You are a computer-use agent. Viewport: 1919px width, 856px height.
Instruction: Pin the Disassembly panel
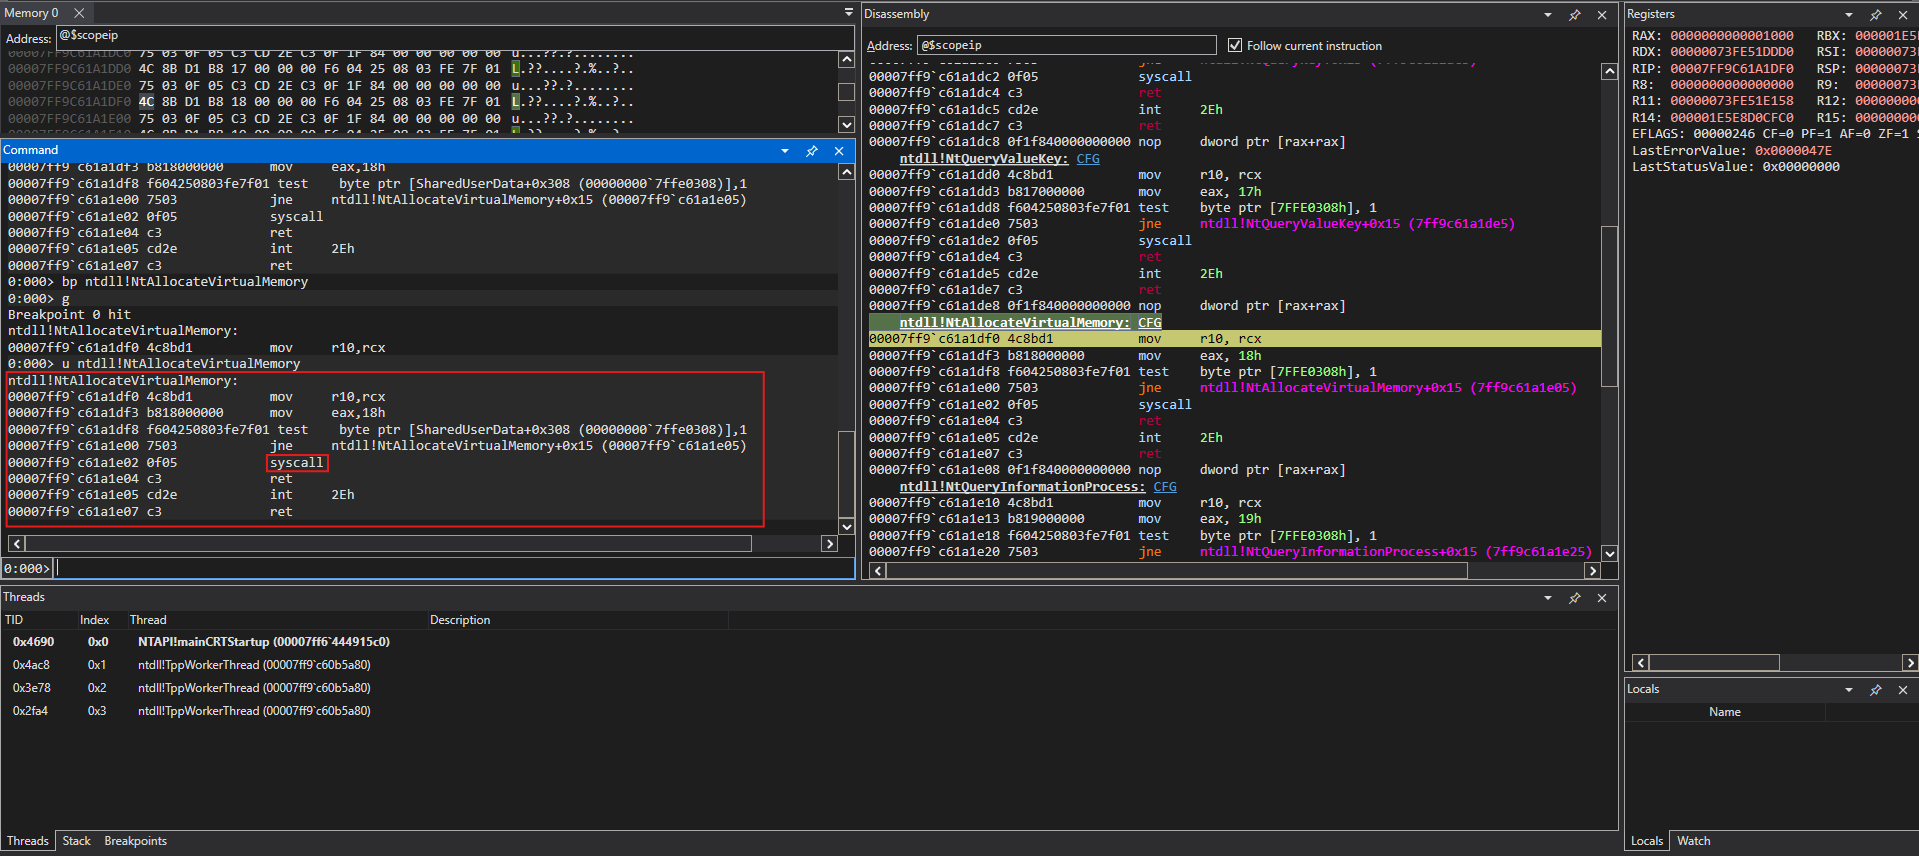coord(1574,15)
